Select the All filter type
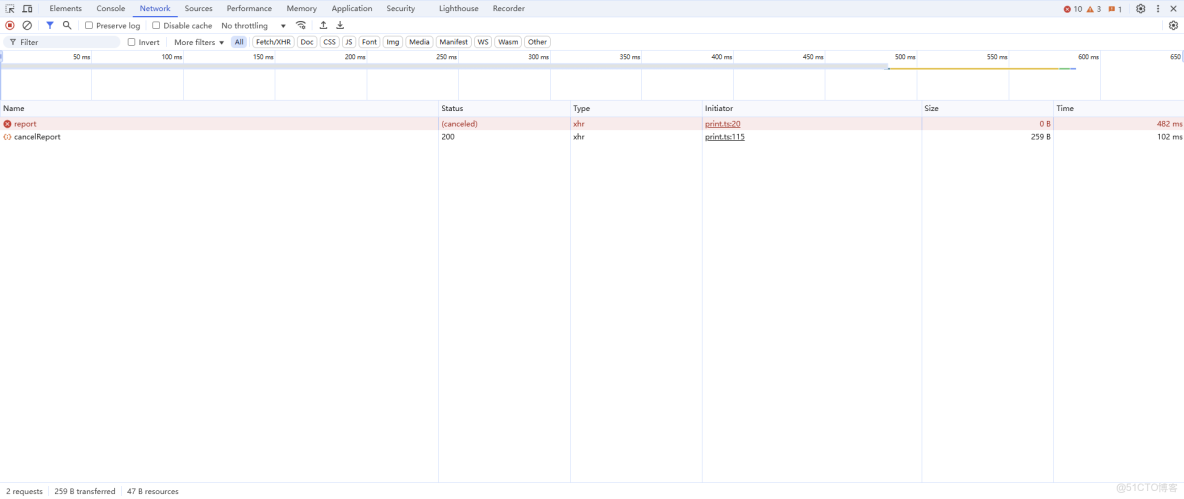The height and width of the screenshot is (499, 1184). point(239,42)
